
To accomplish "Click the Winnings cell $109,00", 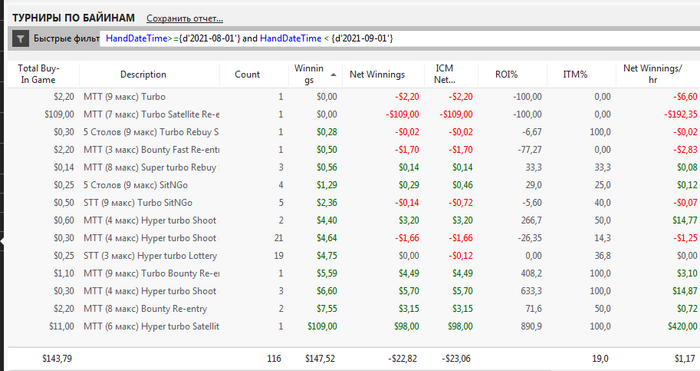I will coord(322,326).
